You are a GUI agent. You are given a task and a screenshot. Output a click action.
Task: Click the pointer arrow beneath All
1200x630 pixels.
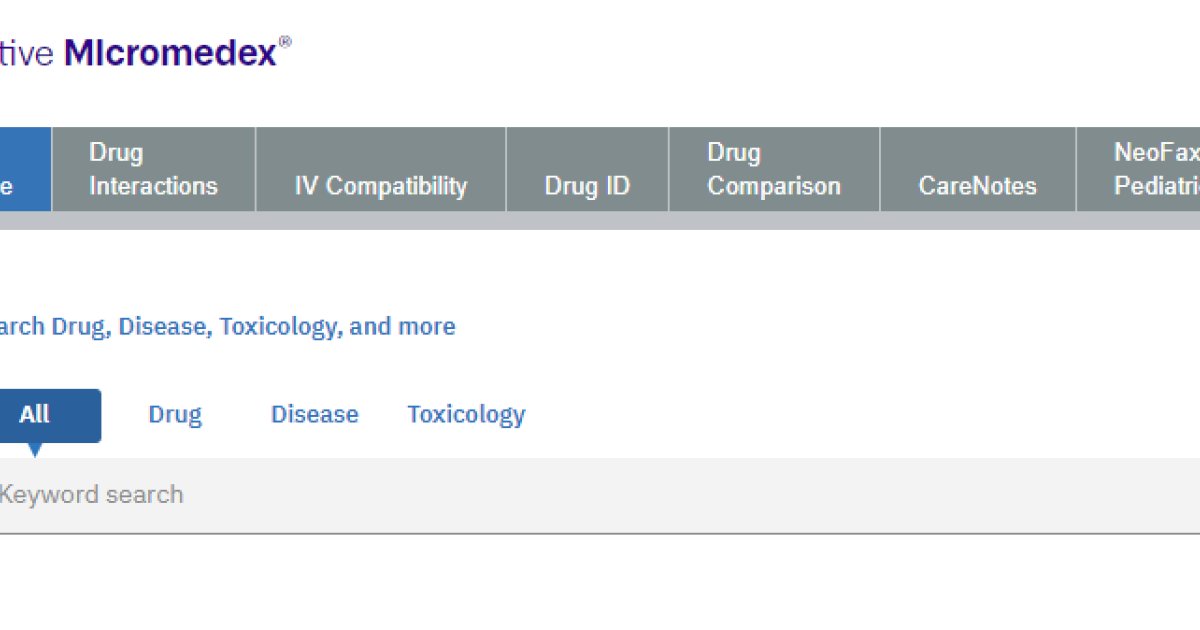click(35, 450)
